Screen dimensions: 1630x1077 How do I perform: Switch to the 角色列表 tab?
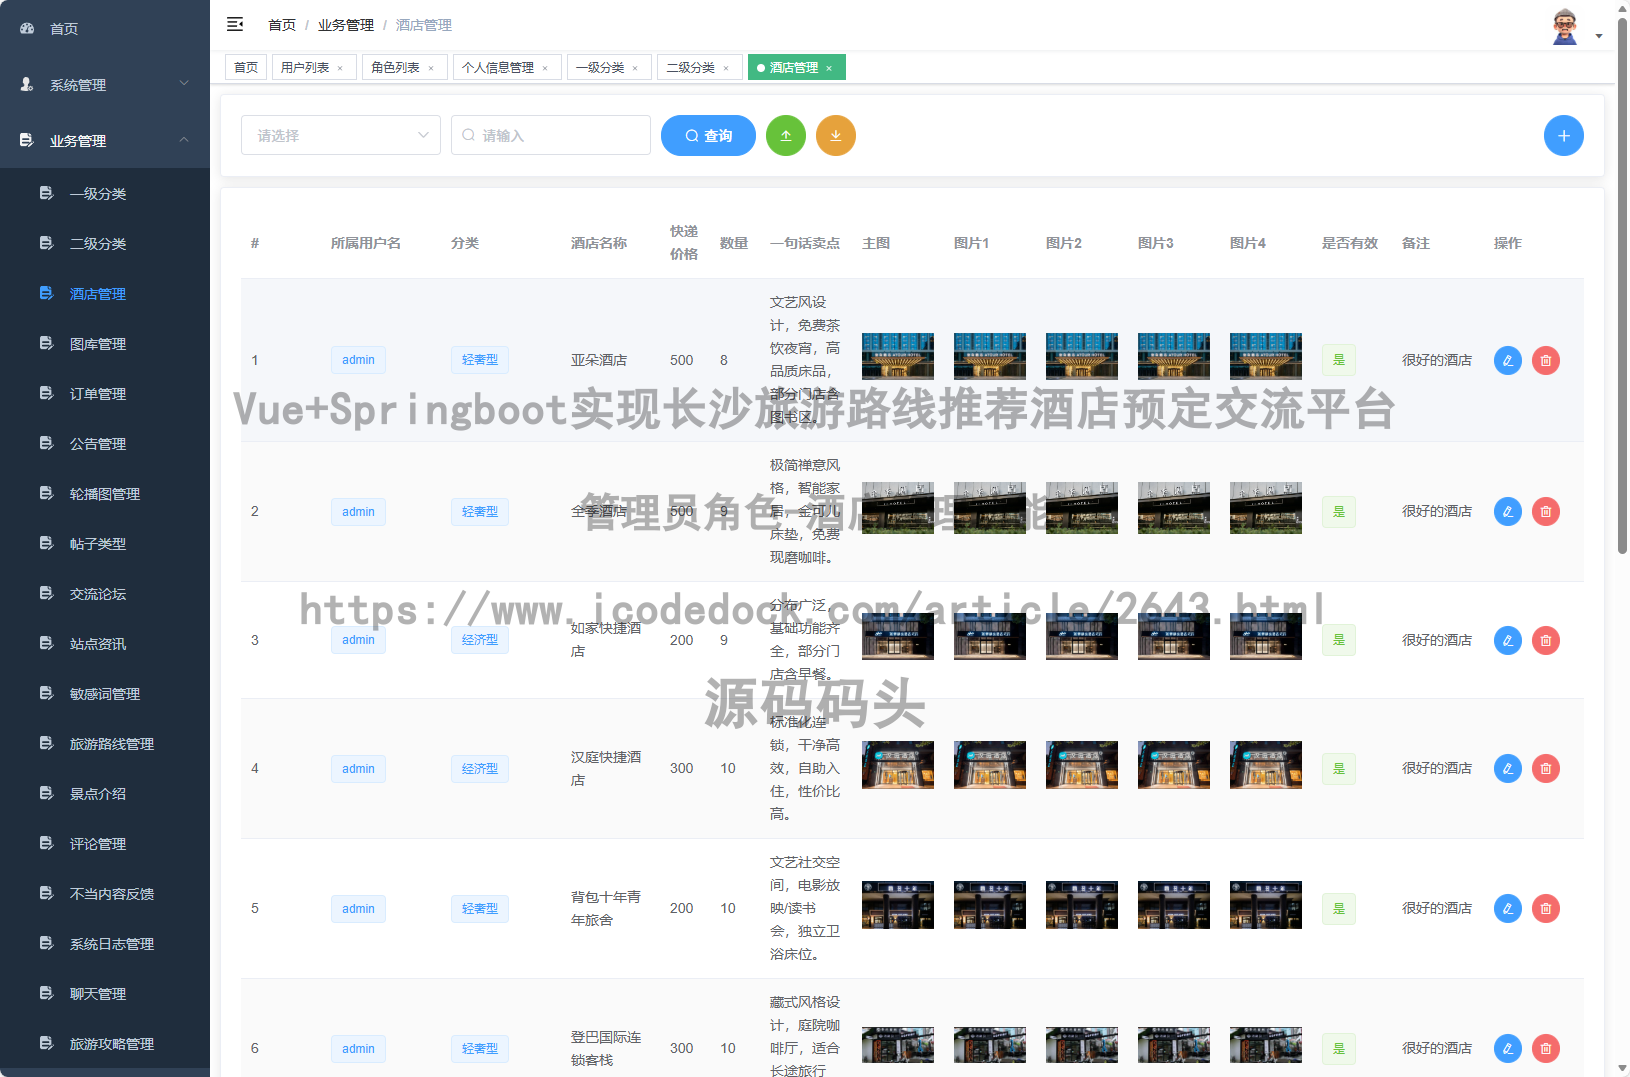pyautogui.click(x=395, y=68)
